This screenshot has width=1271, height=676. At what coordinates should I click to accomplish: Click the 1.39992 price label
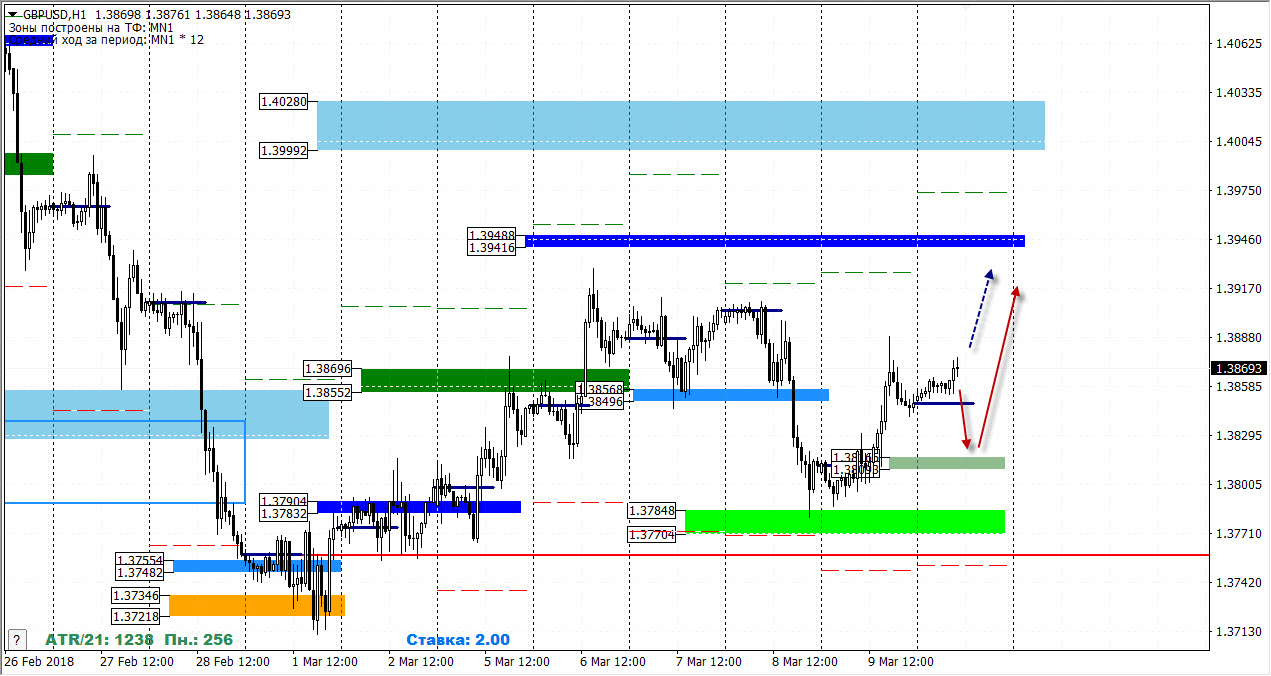[284, 150]
